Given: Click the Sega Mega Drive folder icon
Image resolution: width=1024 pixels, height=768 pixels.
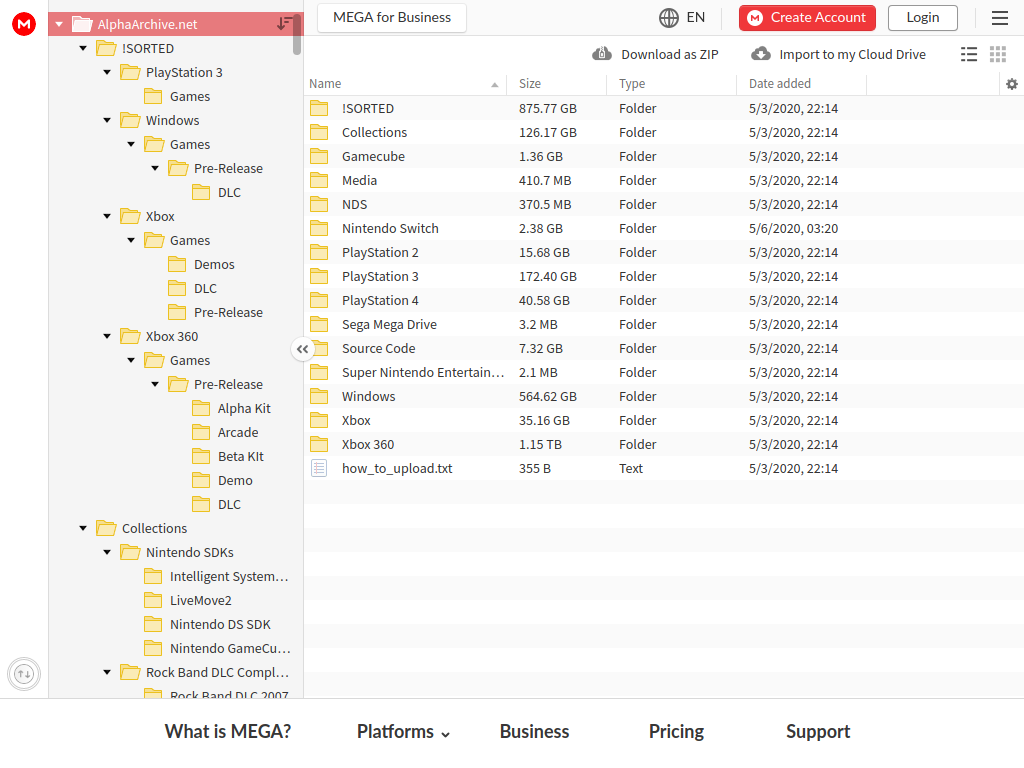Looking at the screenshot, I should point(319,325).
